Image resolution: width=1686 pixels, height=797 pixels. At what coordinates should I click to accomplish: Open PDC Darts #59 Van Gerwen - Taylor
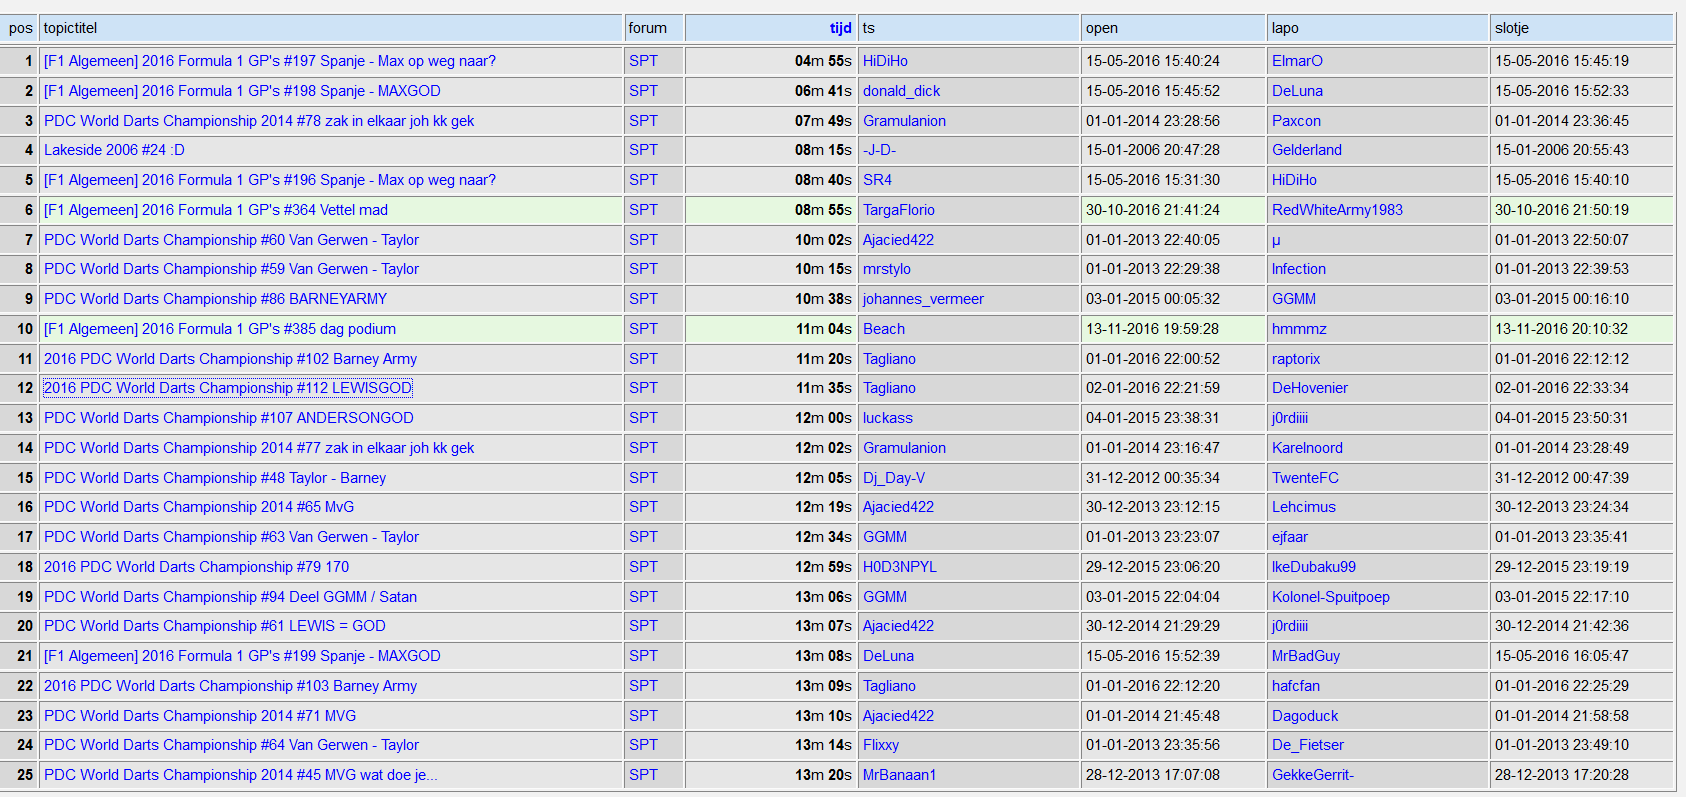[231, 269]
